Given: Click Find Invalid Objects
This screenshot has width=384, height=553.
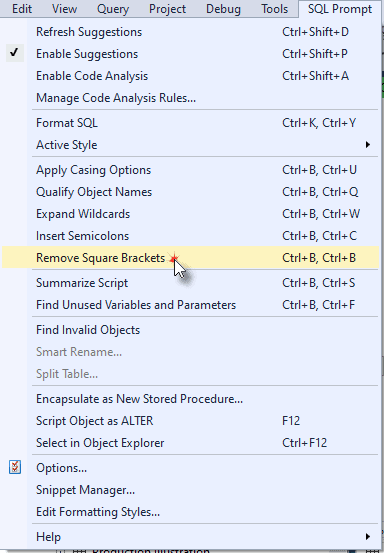Looking at the screenshot, I should pyautogui.click(x=190, y=330).
